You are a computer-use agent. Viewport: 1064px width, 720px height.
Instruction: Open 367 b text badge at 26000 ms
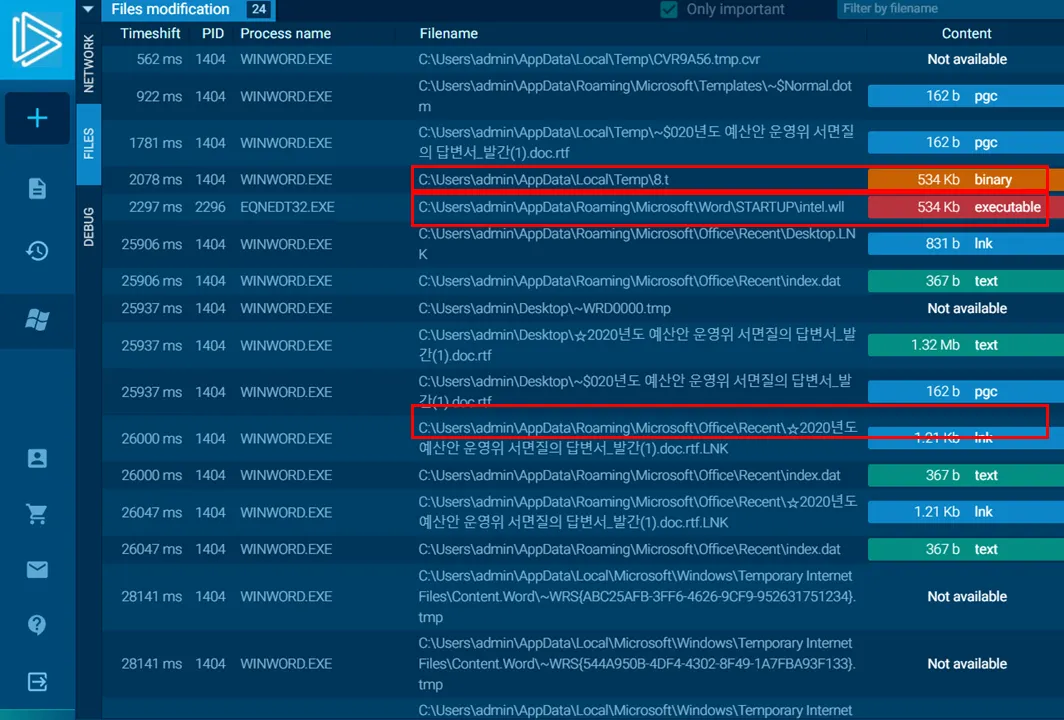coord(966,475)
